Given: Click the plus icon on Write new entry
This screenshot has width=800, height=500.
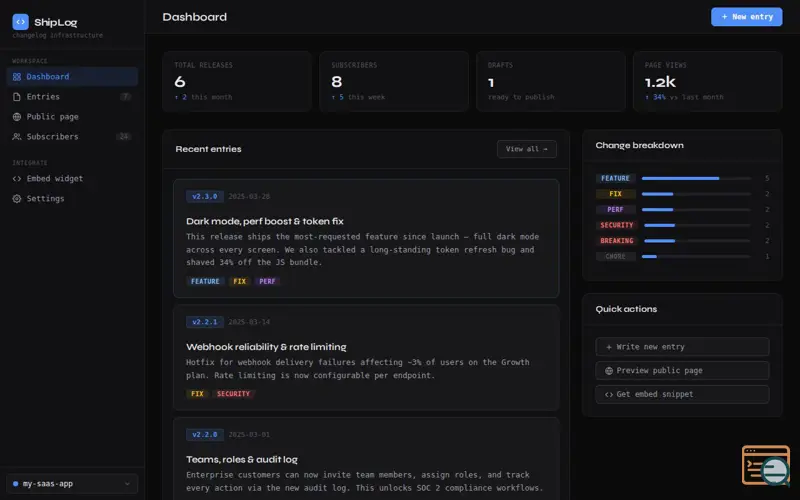Looking at the screenshot, I should coord(609,347).
